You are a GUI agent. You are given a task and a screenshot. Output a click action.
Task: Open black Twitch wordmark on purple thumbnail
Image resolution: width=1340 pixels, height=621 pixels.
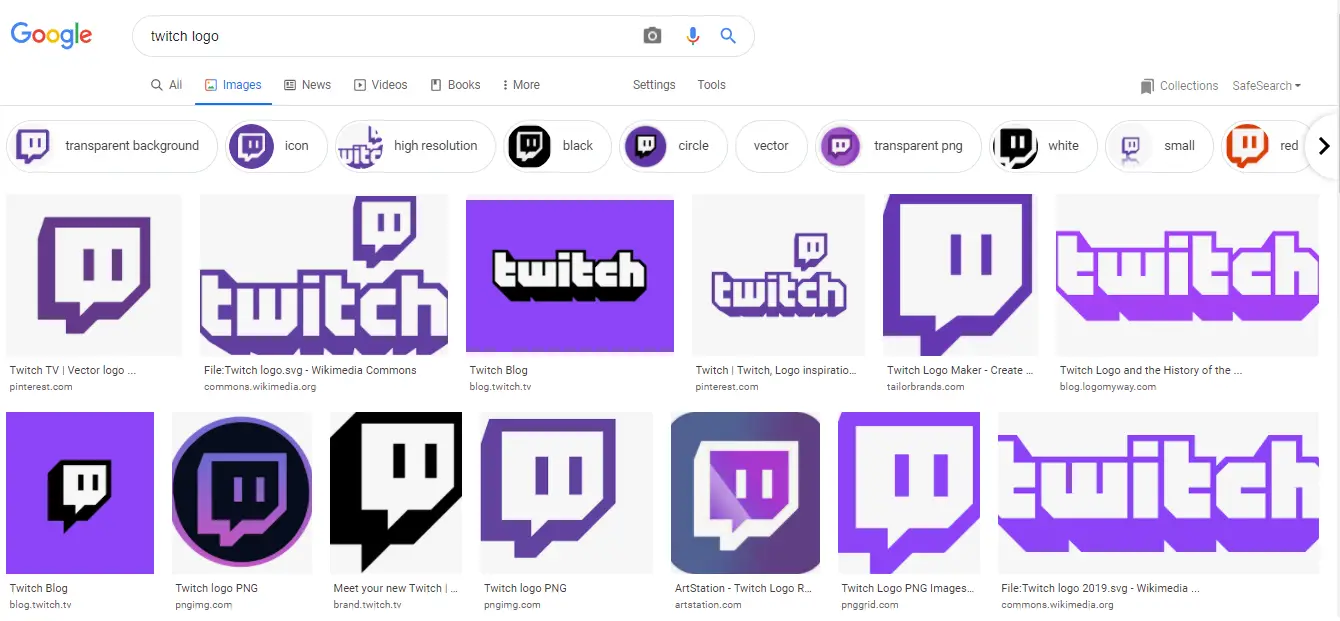pos(570,275)
